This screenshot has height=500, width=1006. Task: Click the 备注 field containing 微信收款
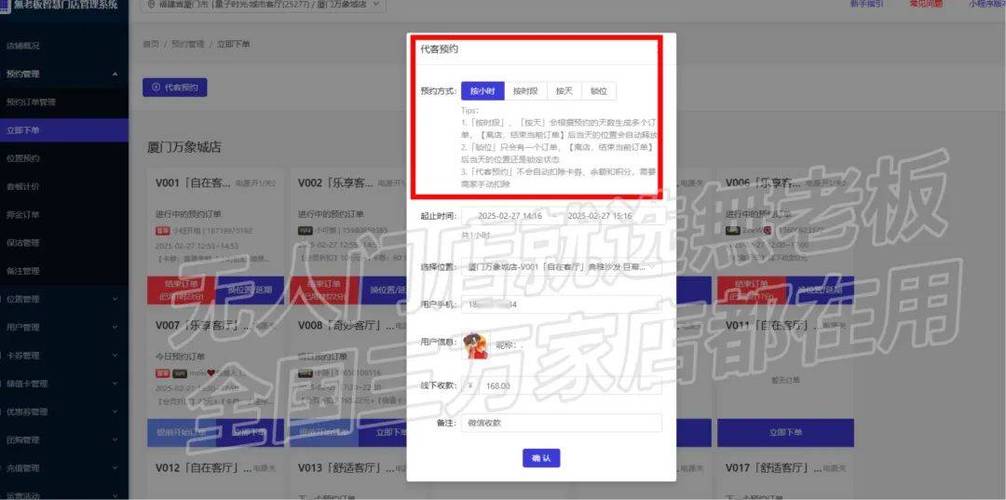click(x=561, y=423)
